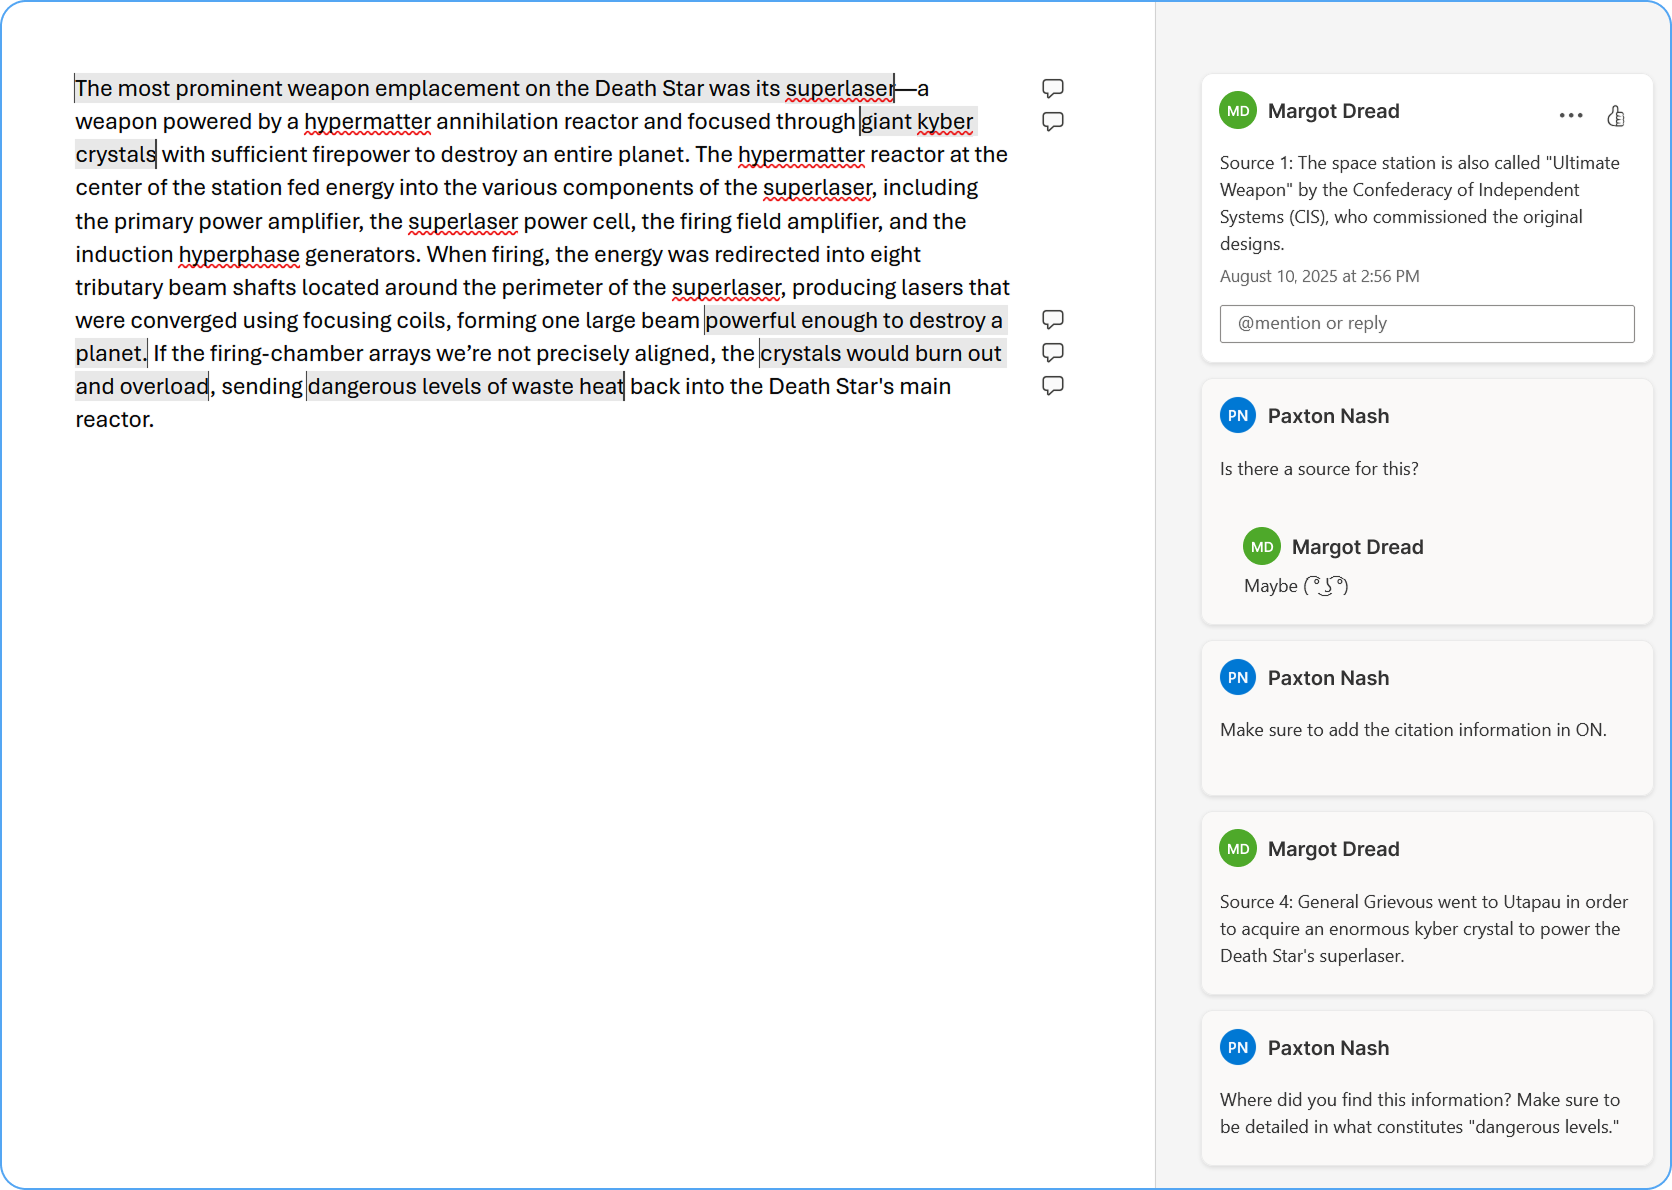Open comment icon beside the superlaser line
This screenshot has height=1190, width=1672.
(x=1052, y=88)
